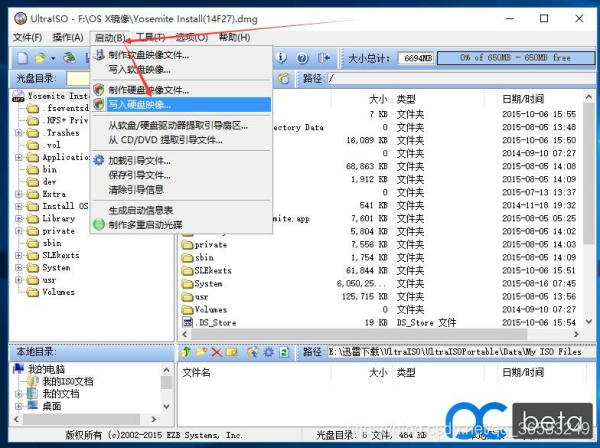Click the Exit door toolbar icon
This screenshot has width=600, height=448.
pos(324,58)
